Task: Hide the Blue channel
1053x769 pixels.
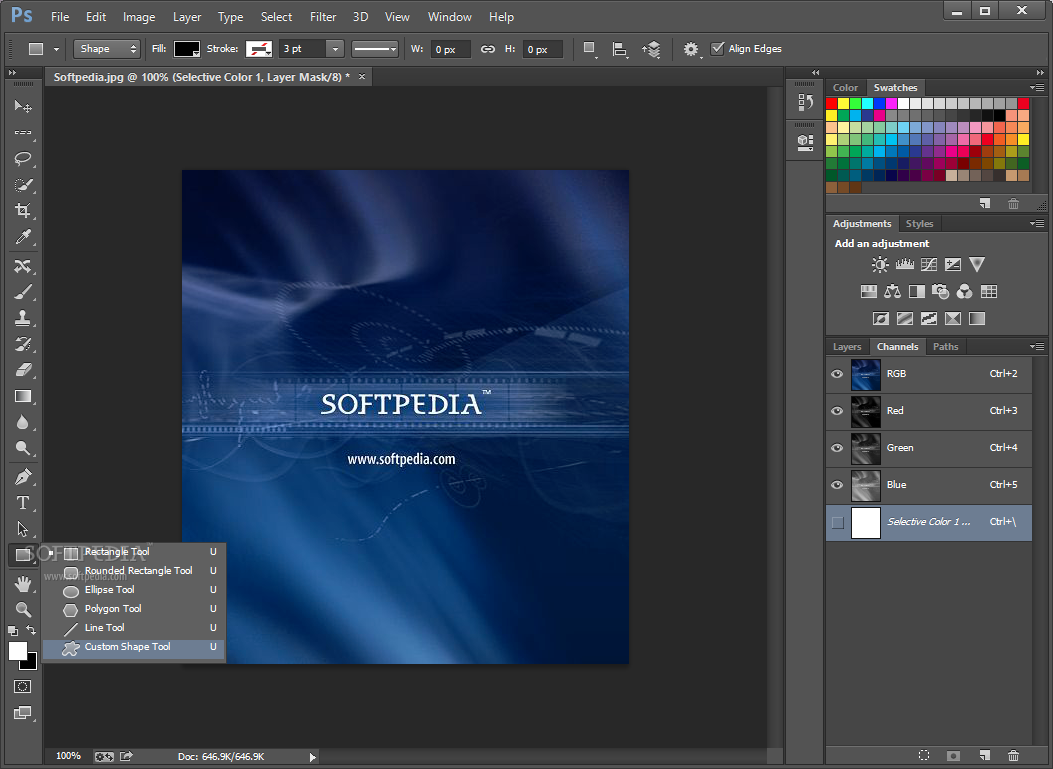Action: click(837, 485)
